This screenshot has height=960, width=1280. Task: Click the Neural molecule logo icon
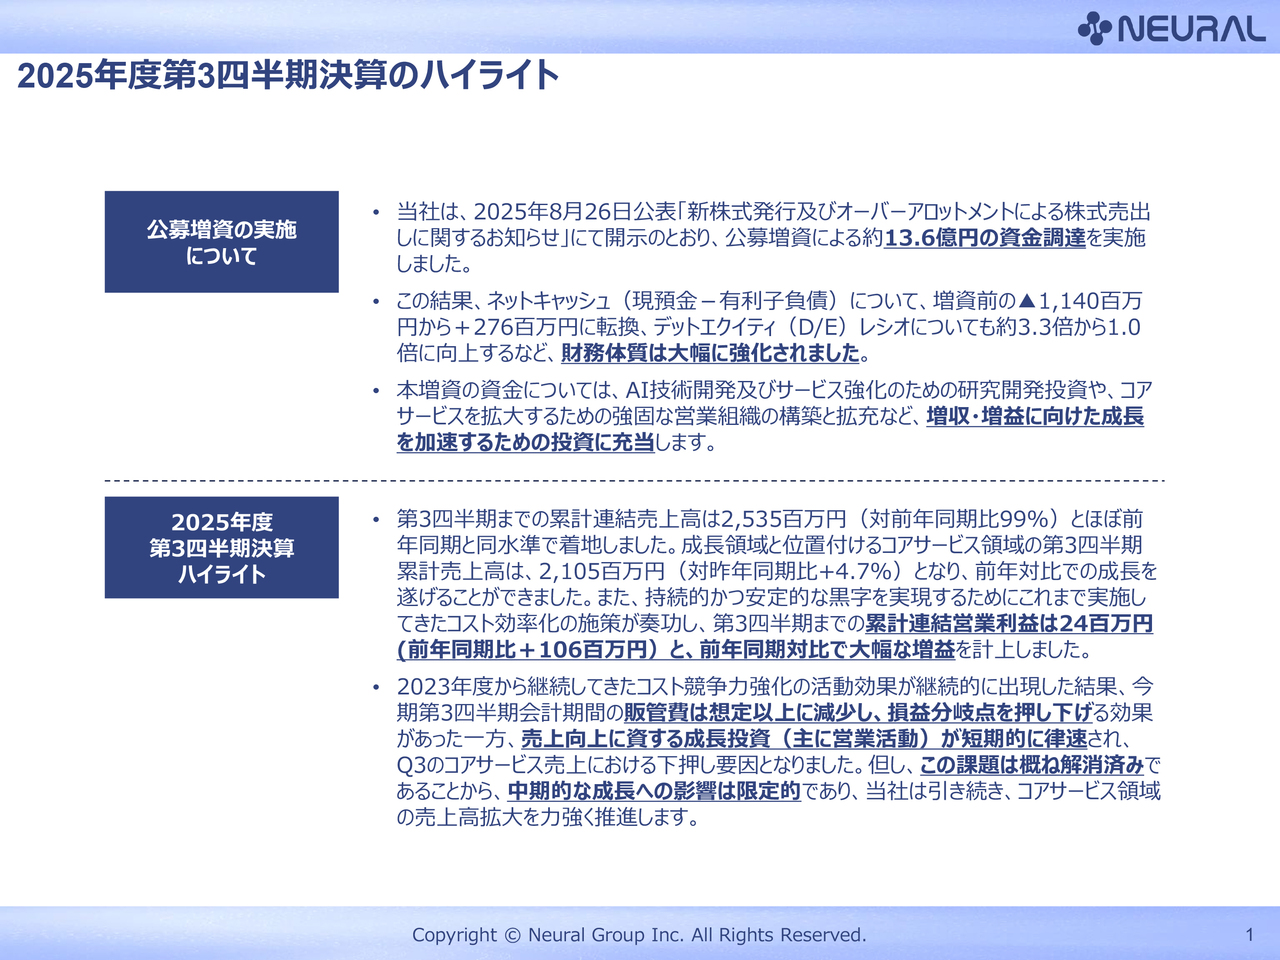coord(1095,28)
